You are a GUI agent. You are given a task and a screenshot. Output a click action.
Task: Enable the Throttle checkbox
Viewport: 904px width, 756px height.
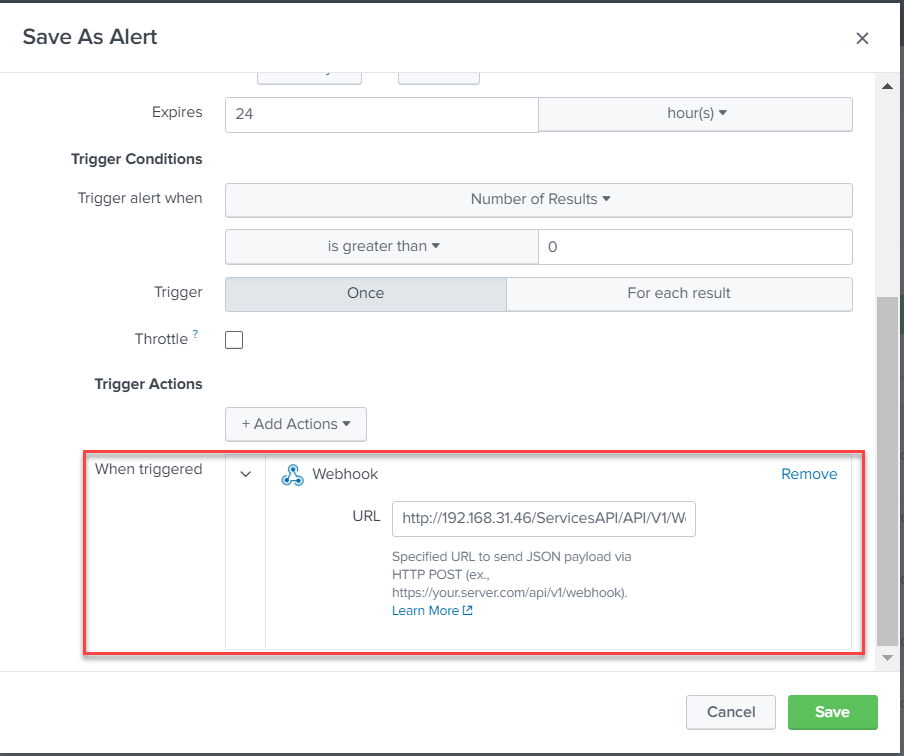coord(234,340)
